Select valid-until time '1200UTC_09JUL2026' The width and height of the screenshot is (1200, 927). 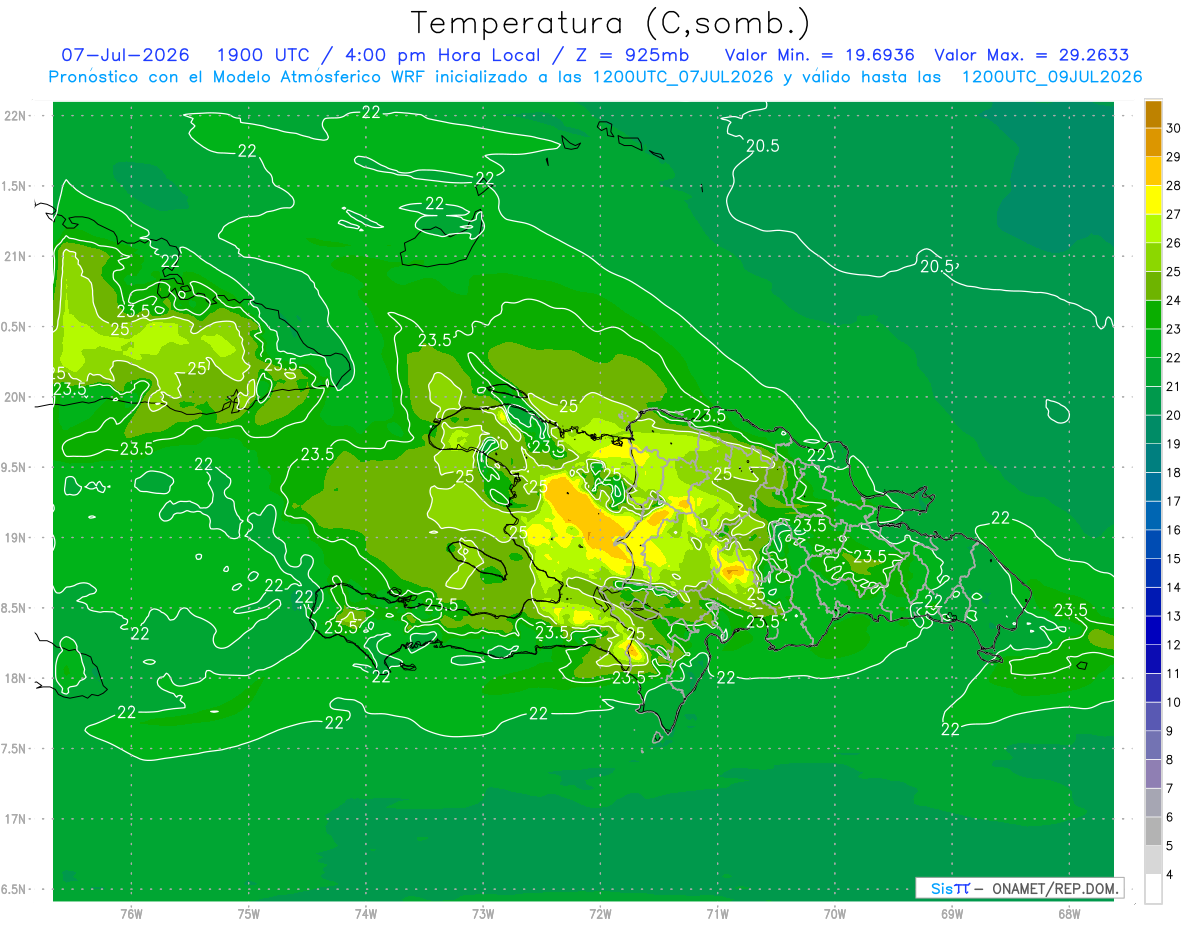point(1052,77)
